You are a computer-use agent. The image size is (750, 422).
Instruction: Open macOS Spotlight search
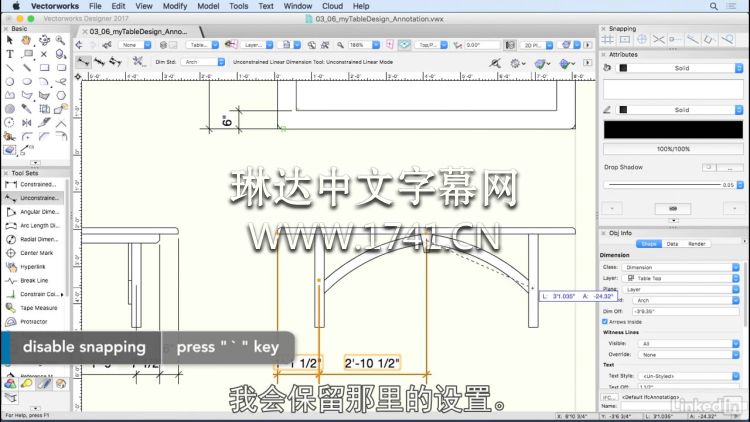713,6
